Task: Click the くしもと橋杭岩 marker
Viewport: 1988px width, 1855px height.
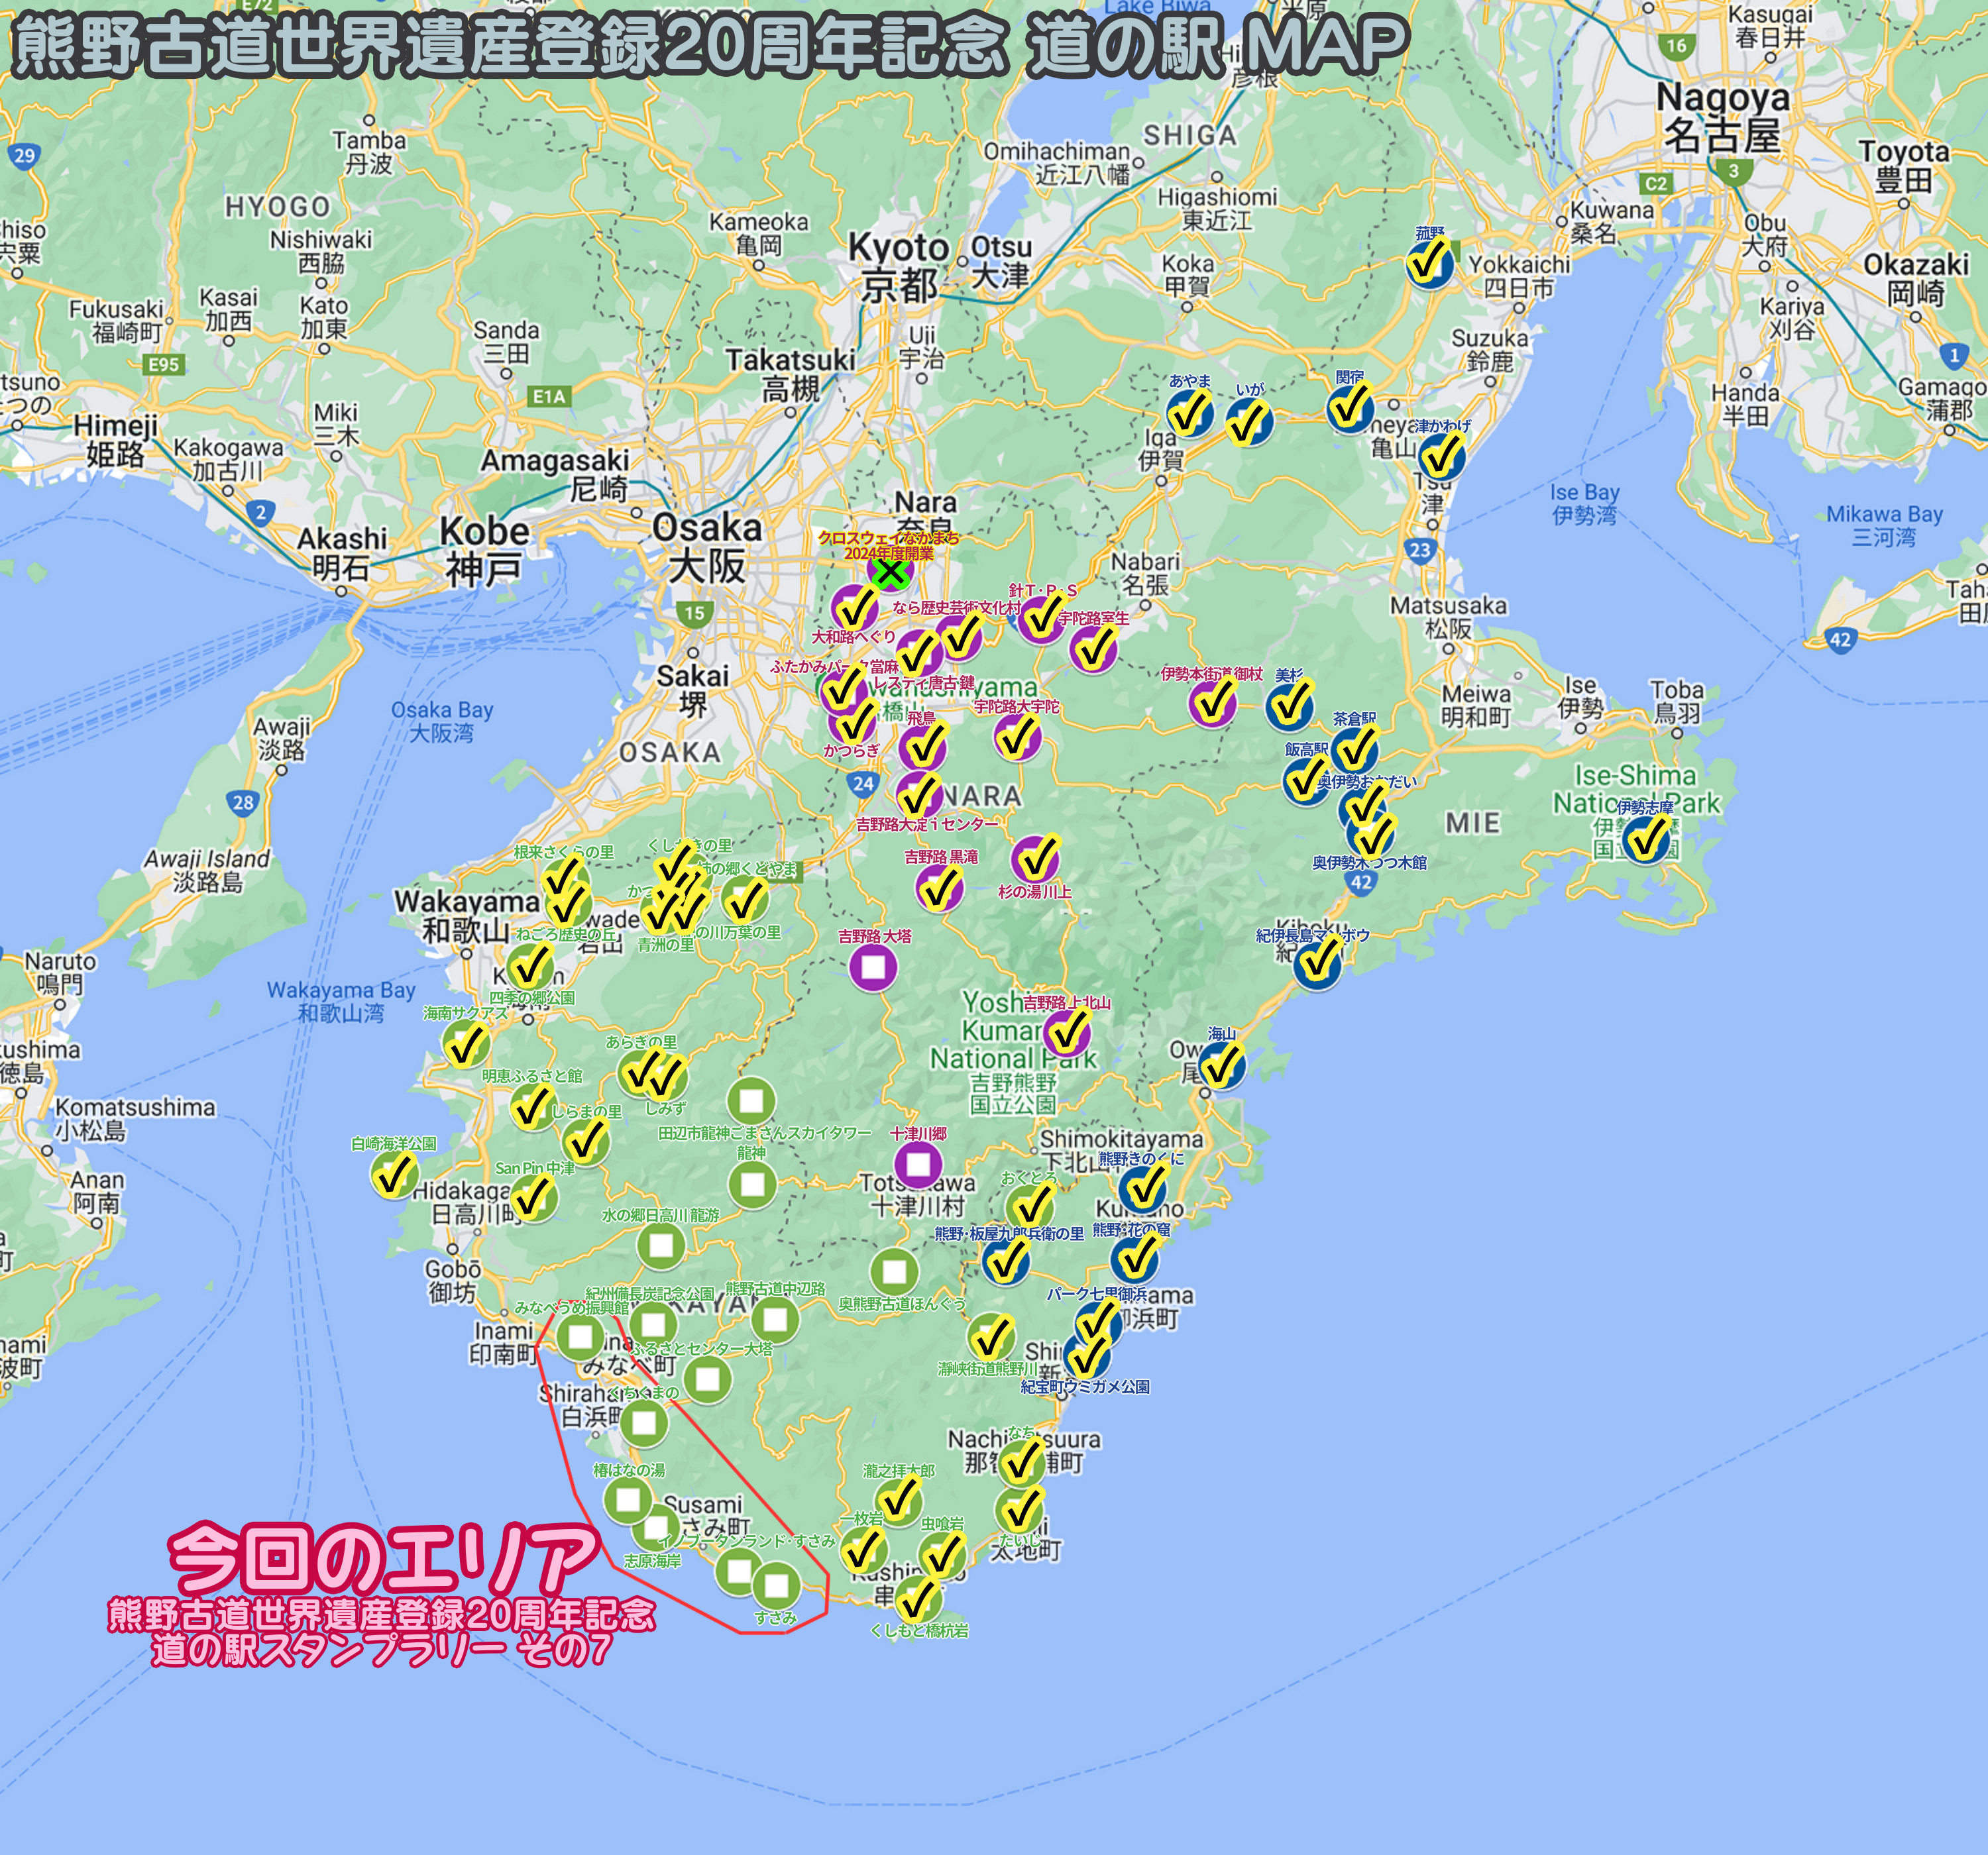Action: [x=917, y=1599]
